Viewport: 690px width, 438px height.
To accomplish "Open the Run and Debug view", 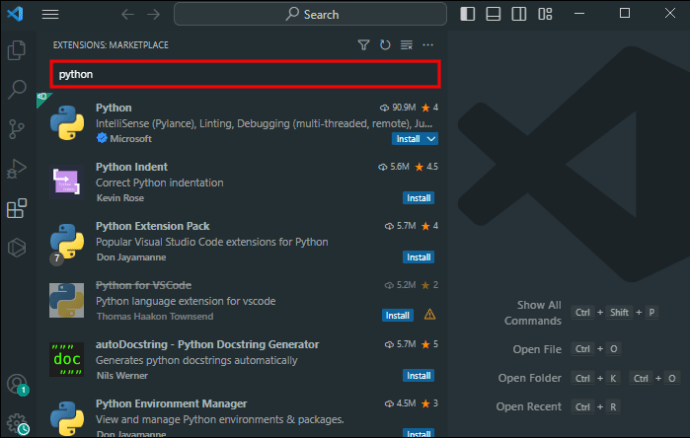I will [x=17, y=169].
